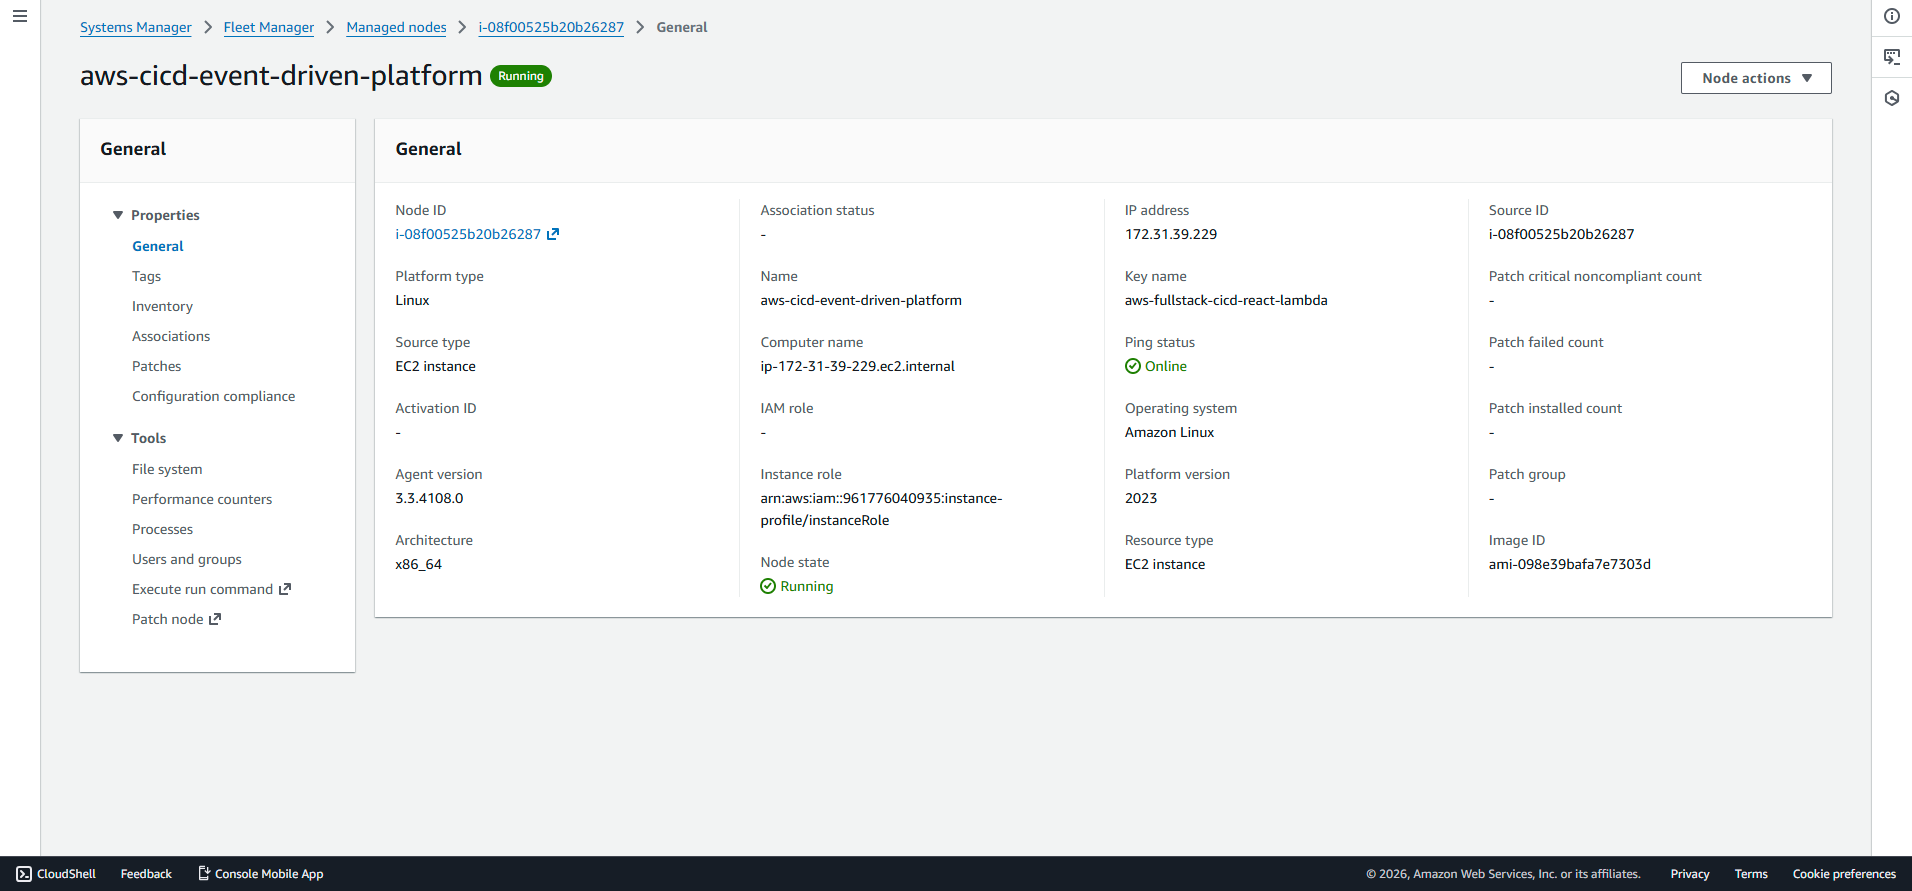Image resolution: width=1912 pixels, height=891 pixels.
Task: Open external link icon next to Node ID
Action: [x=553, y=234]
